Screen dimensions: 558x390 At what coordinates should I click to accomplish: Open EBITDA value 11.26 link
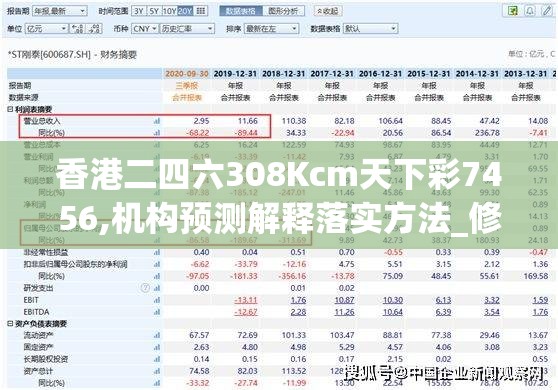(344, 312)
